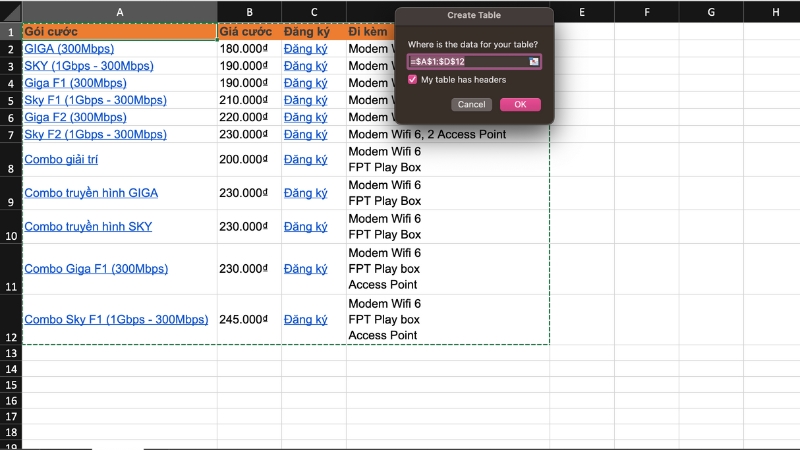Click the range selector icon in data field
800x450 pixels.
click(534, 62)
